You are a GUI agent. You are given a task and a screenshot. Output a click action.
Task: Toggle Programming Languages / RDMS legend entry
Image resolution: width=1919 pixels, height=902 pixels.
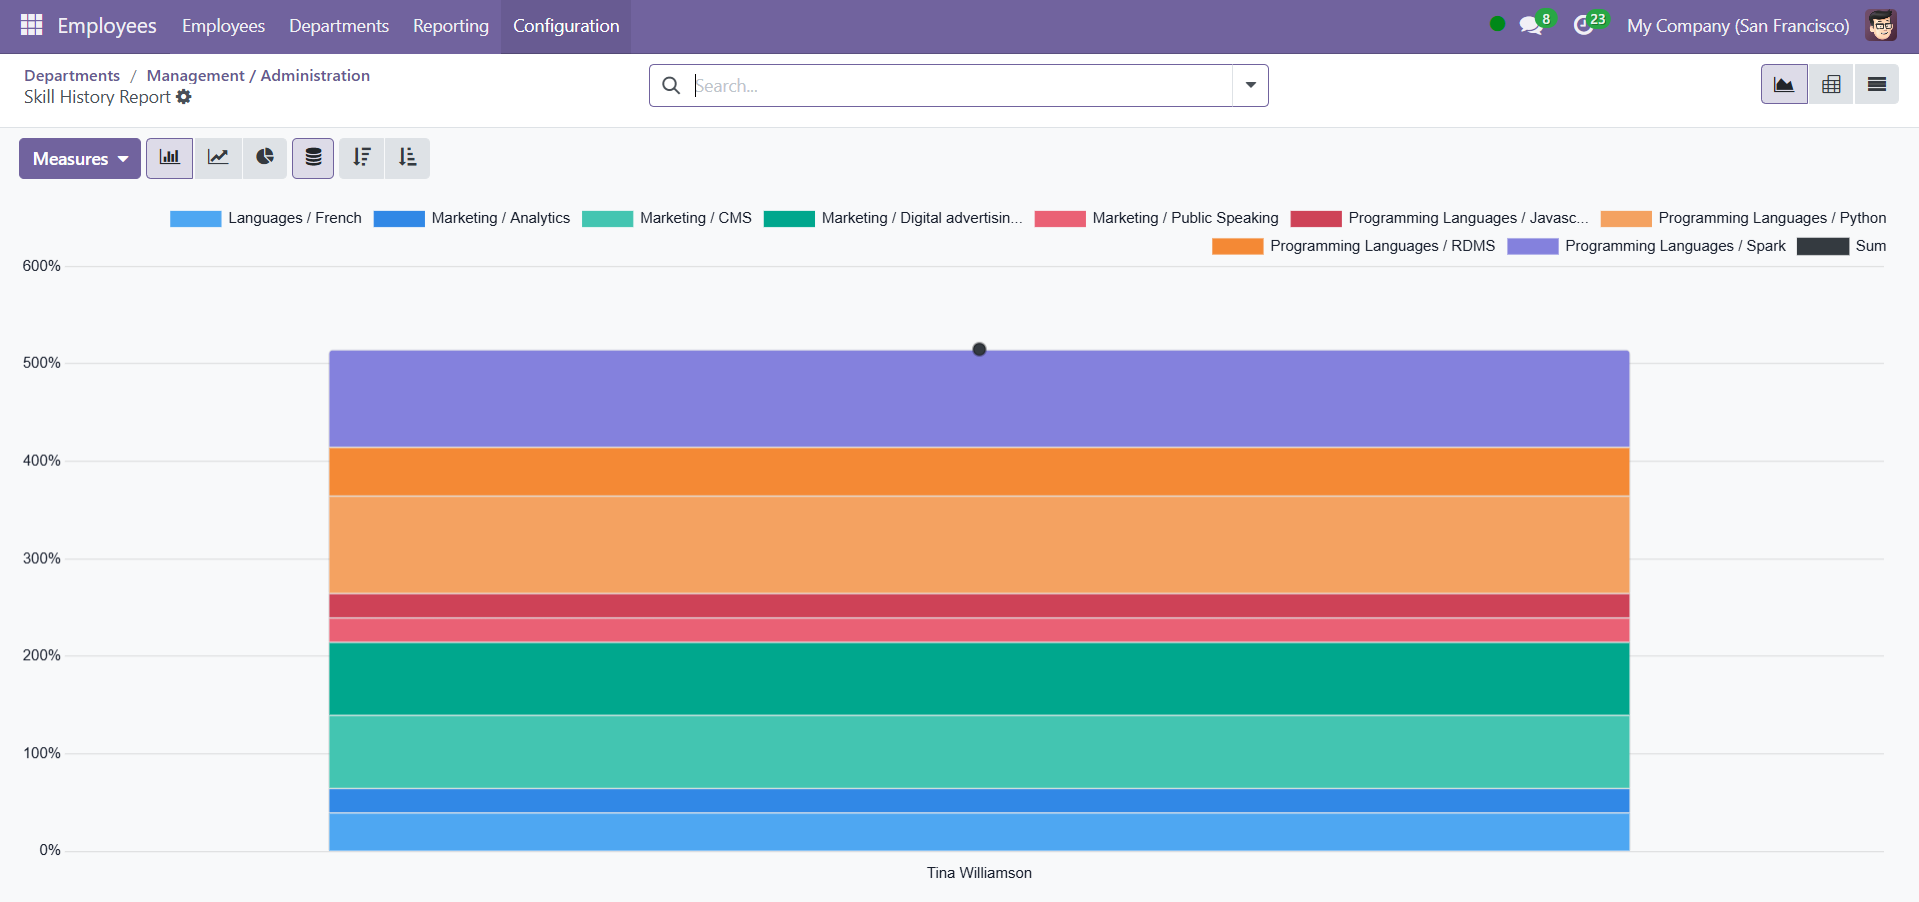1354,246
